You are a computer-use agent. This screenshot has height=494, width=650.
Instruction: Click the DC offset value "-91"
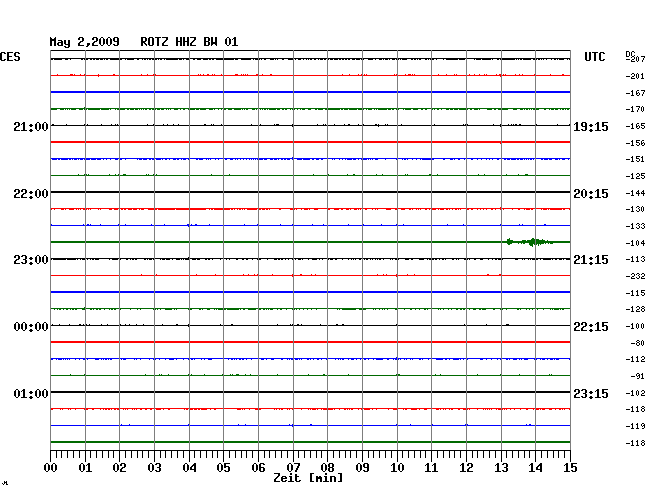pyautogui.click(x=637, y=376)
